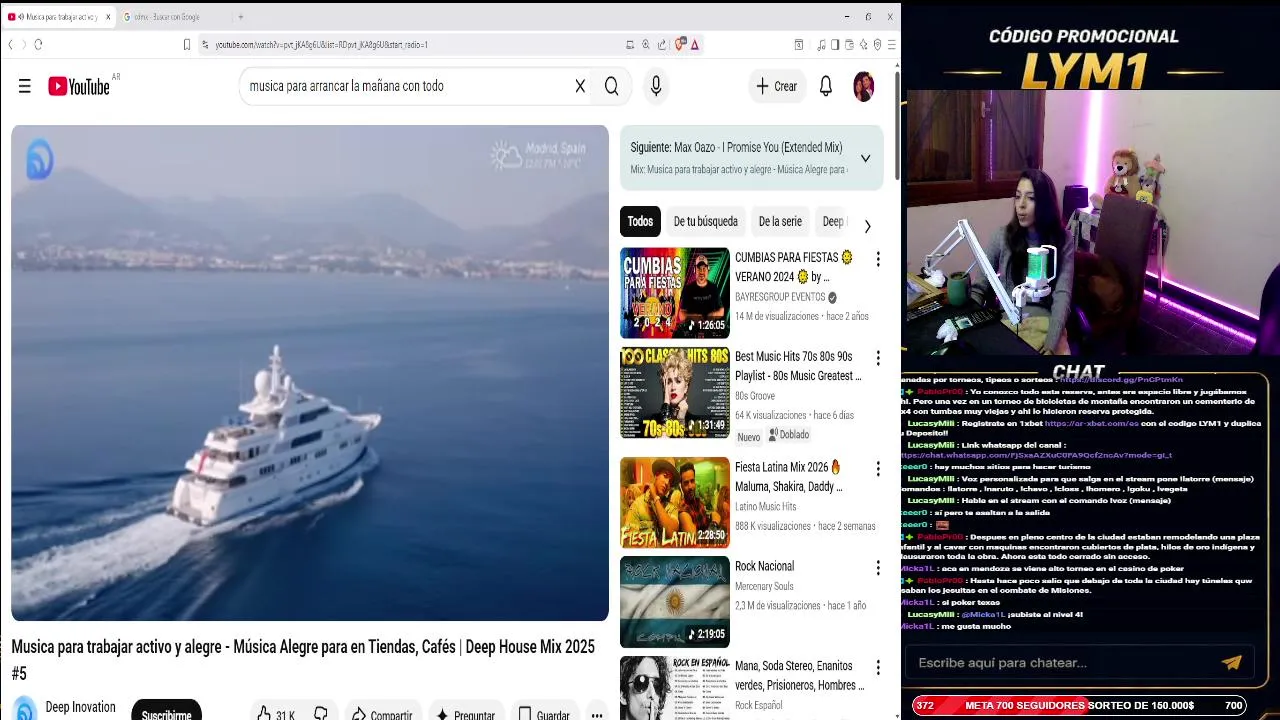
Task: Open options for Best Music Hits 70s video
Action: pos(878,358)
